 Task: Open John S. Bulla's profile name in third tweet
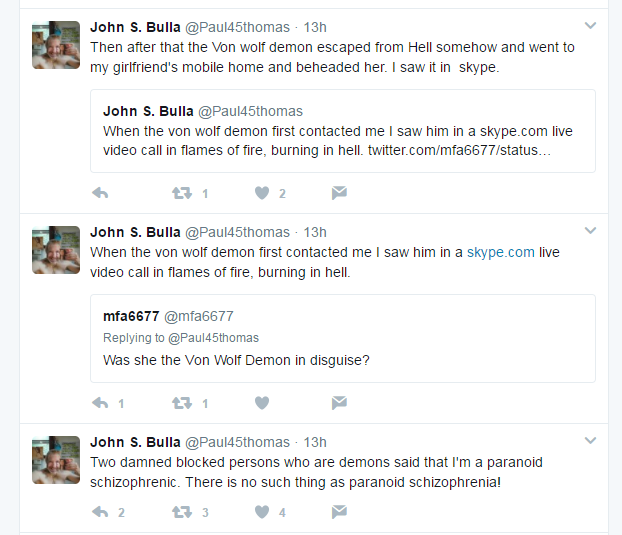(x=135, y=442)
